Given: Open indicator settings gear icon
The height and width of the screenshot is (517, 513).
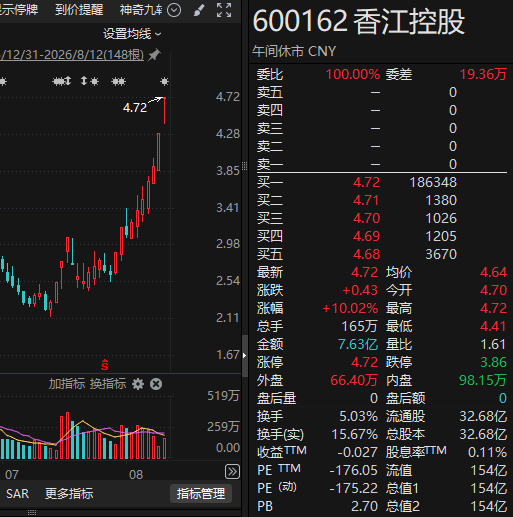Looking at the screenshot, I should click(x=138, y=384).
